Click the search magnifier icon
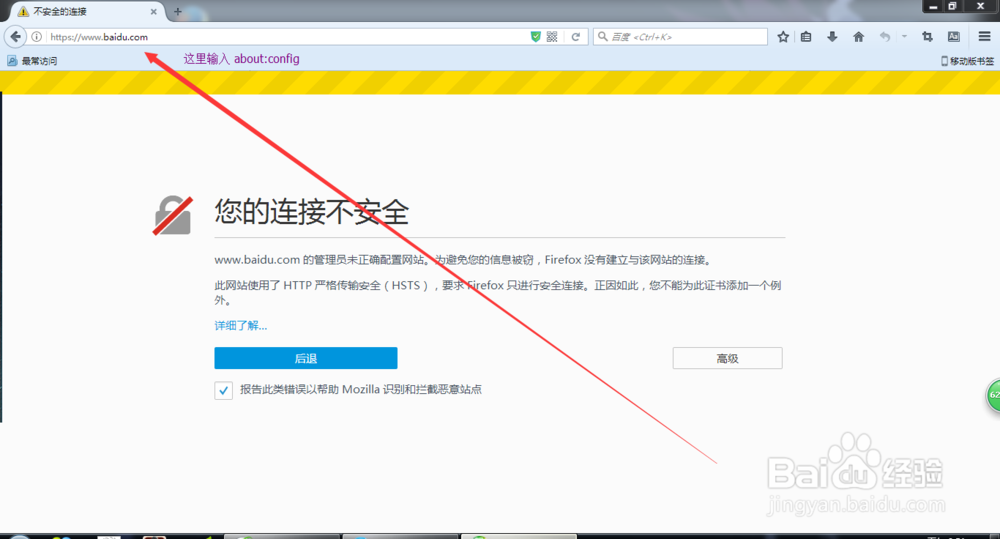The image size is (1000, 539). click(602, 37)
